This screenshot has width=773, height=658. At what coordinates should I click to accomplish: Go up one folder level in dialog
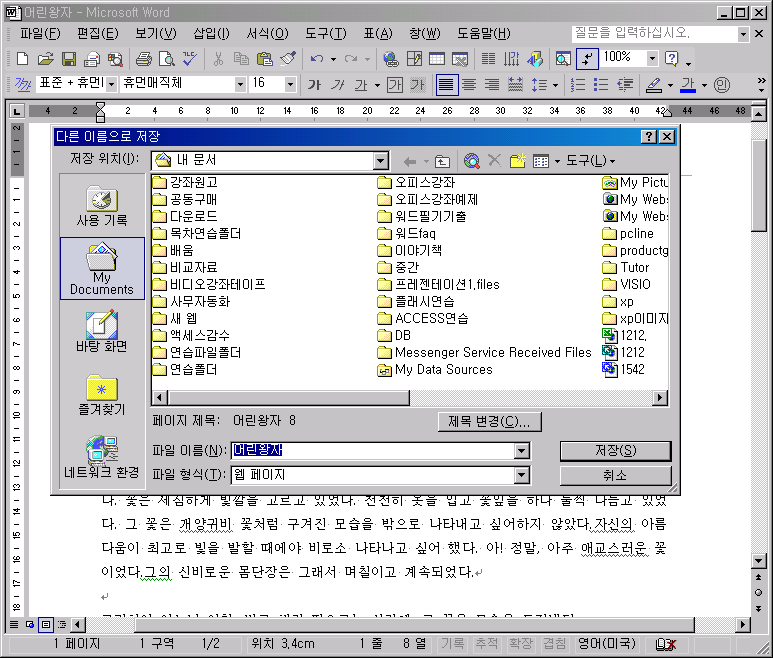pos(442,161)
